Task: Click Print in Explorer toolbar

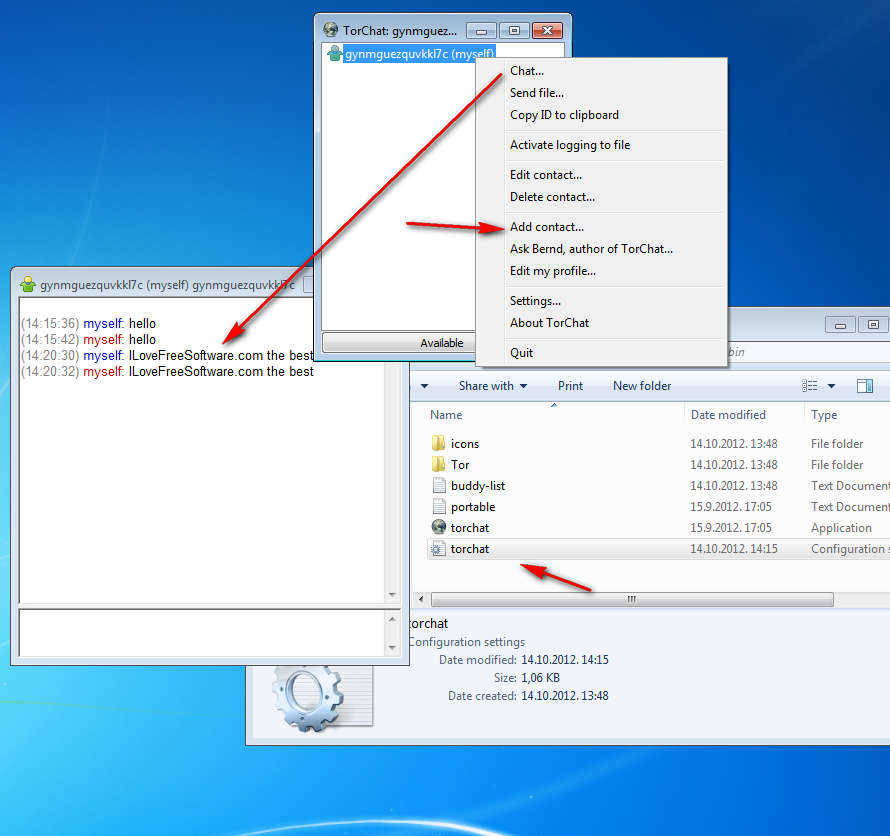Action: tap(570, 386)
